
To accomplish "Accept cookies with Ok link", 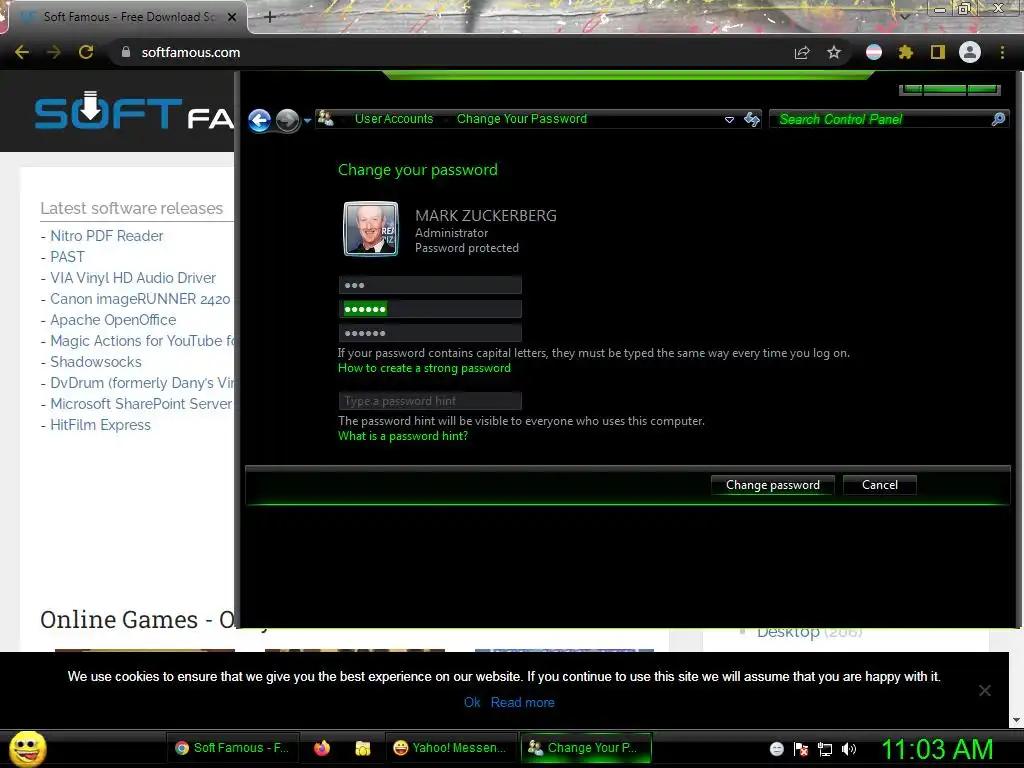I will 472,703.
